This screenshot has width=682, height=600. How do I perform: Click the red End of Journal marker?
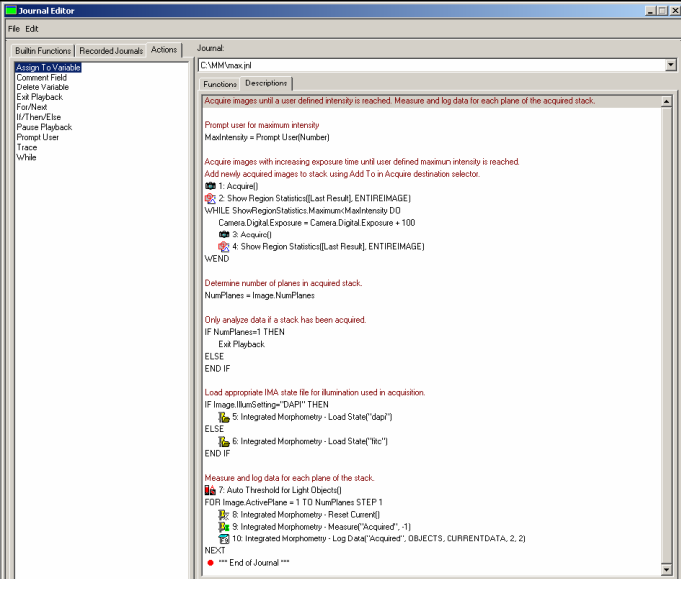tap(210, 562)
